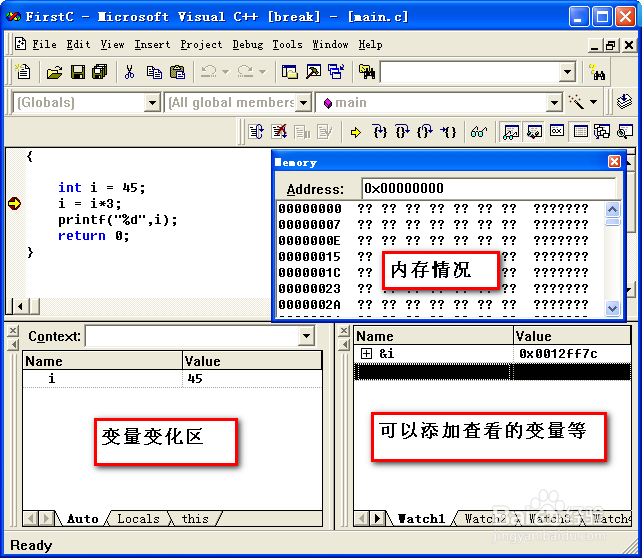This screenshot has width=642, height=558.
Task: Click the Memory Address input field
Action: point(488,188)
